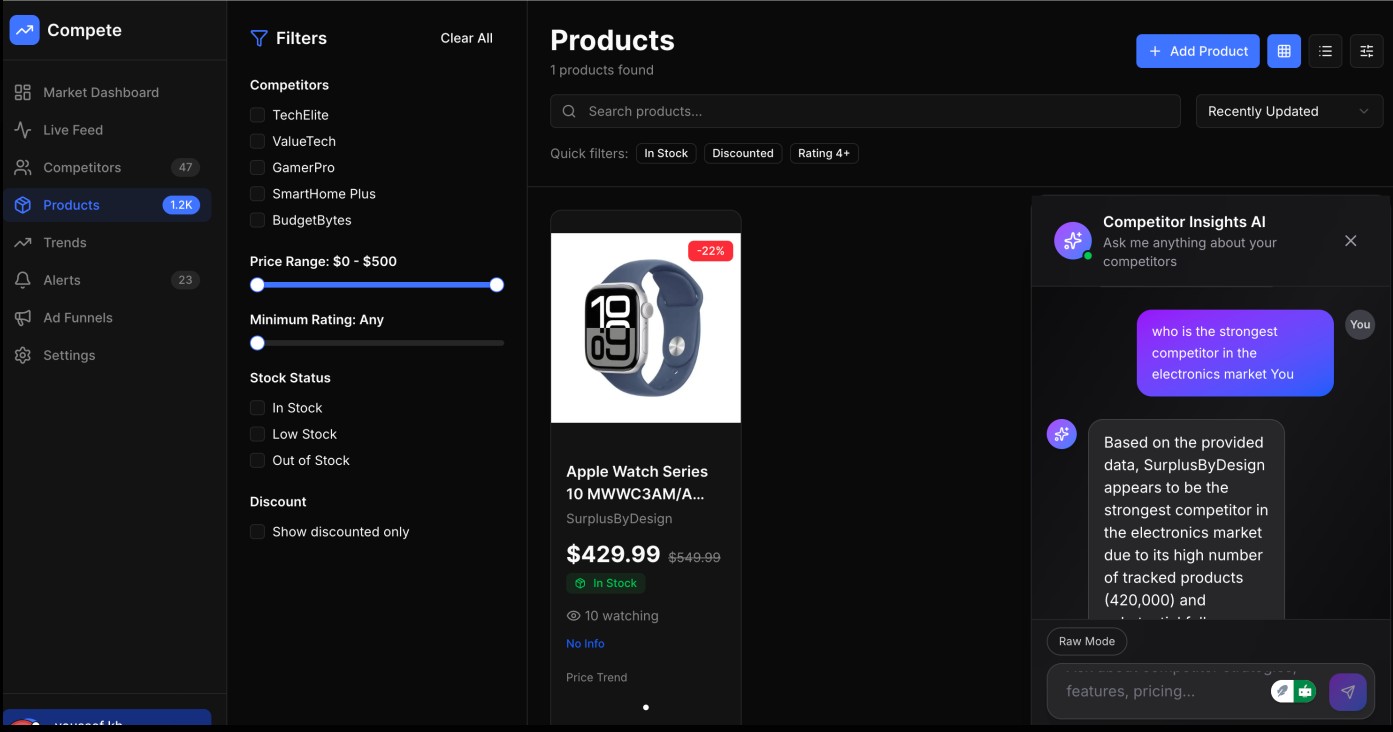This screenshot has width=1393, height=732.
Task: Click the user message about strongest competitor
Action: point(1235,353)
